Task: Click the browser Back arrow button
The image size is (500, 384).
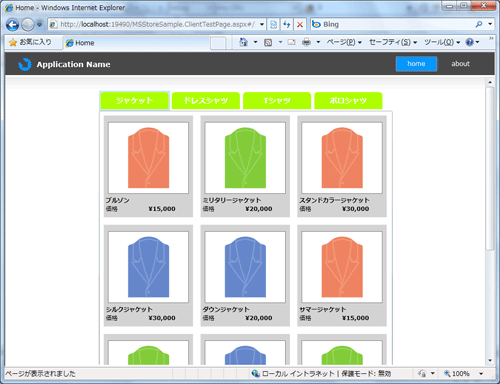Action: click(x=12, y=25)
